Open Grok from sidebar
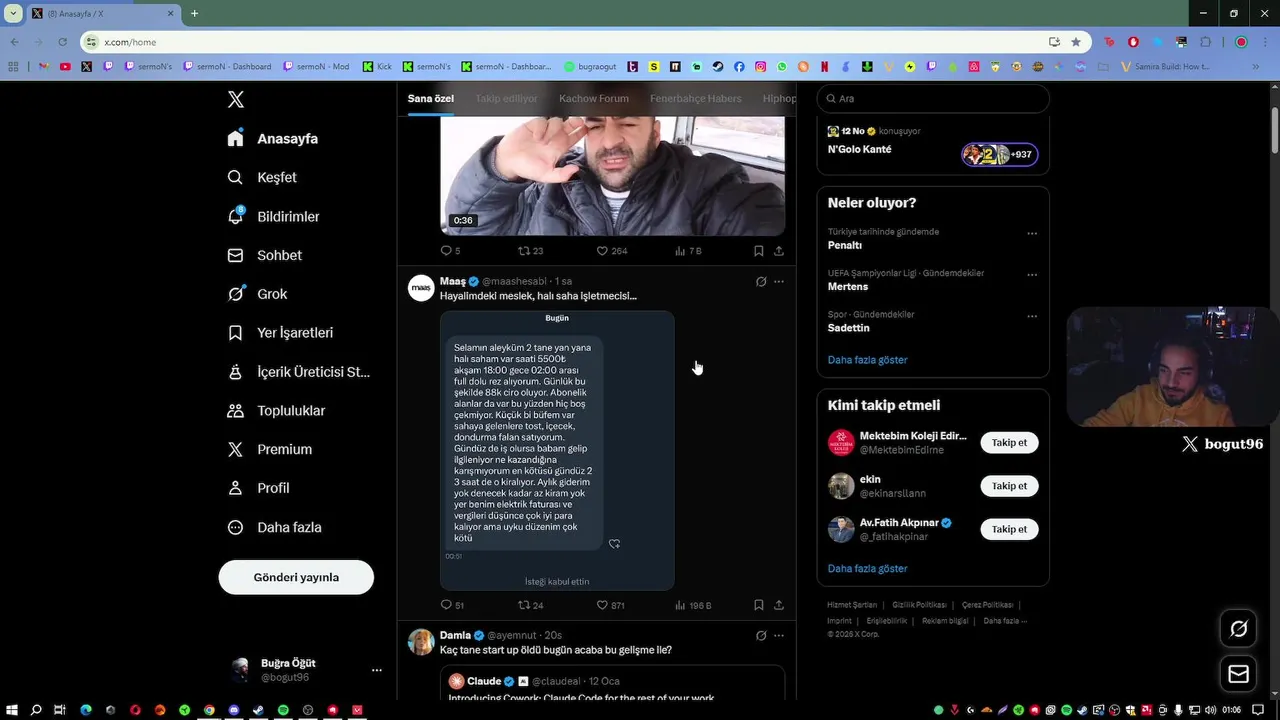The height and width of the screenshot is (720, 1280). (x=257, y=294)
